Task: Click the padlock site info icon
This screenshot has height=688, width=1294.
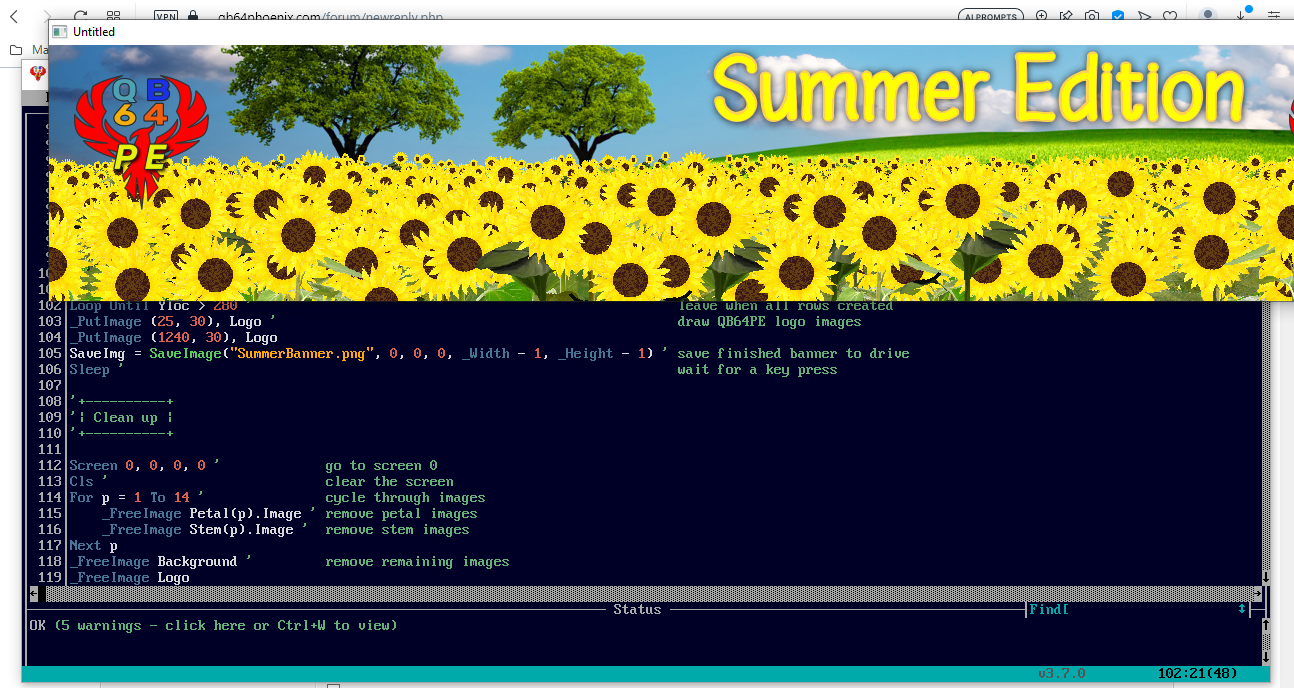Action: click(193, 17)
